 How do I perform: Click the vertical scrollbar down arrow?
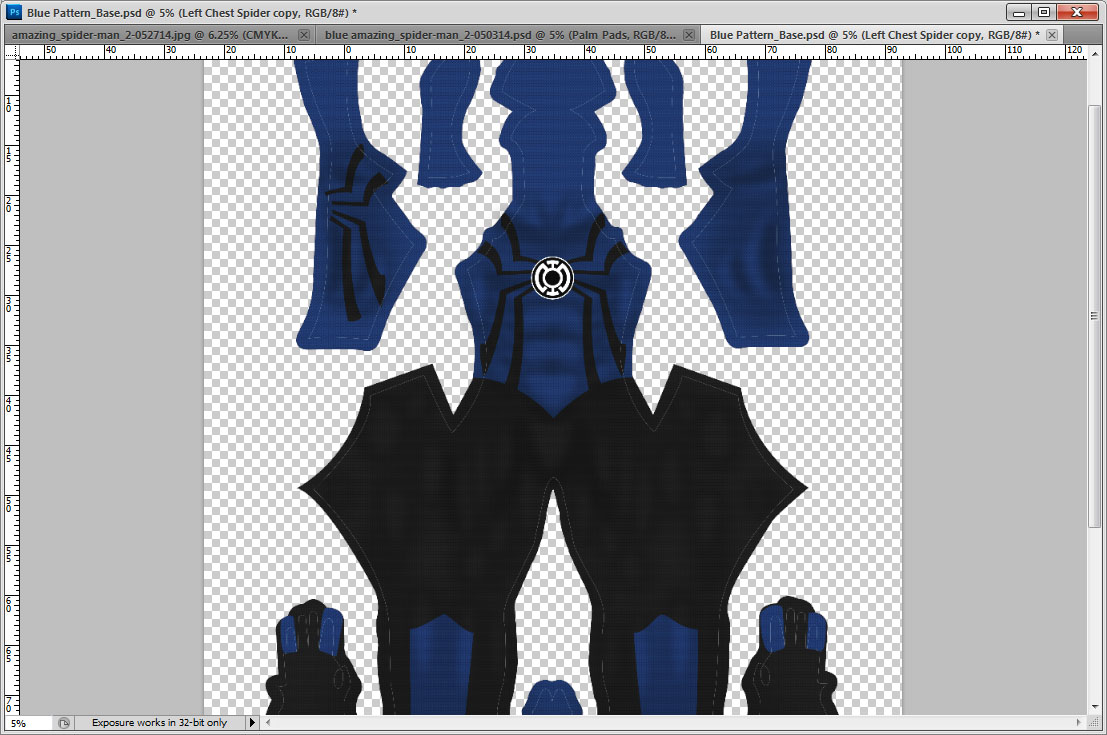tap(1094, 707)
